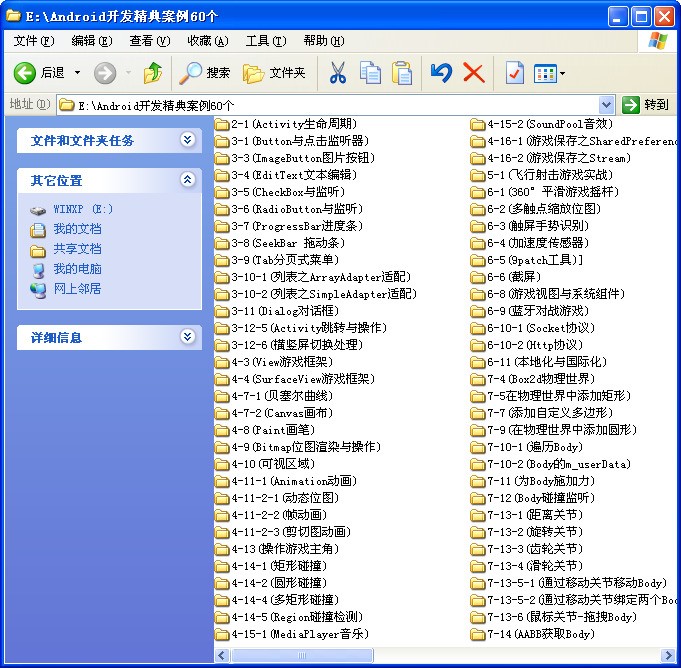Click the Views toolbar icon
The width and height of the screenshot is (681, 668).
(x=545, y=73)
